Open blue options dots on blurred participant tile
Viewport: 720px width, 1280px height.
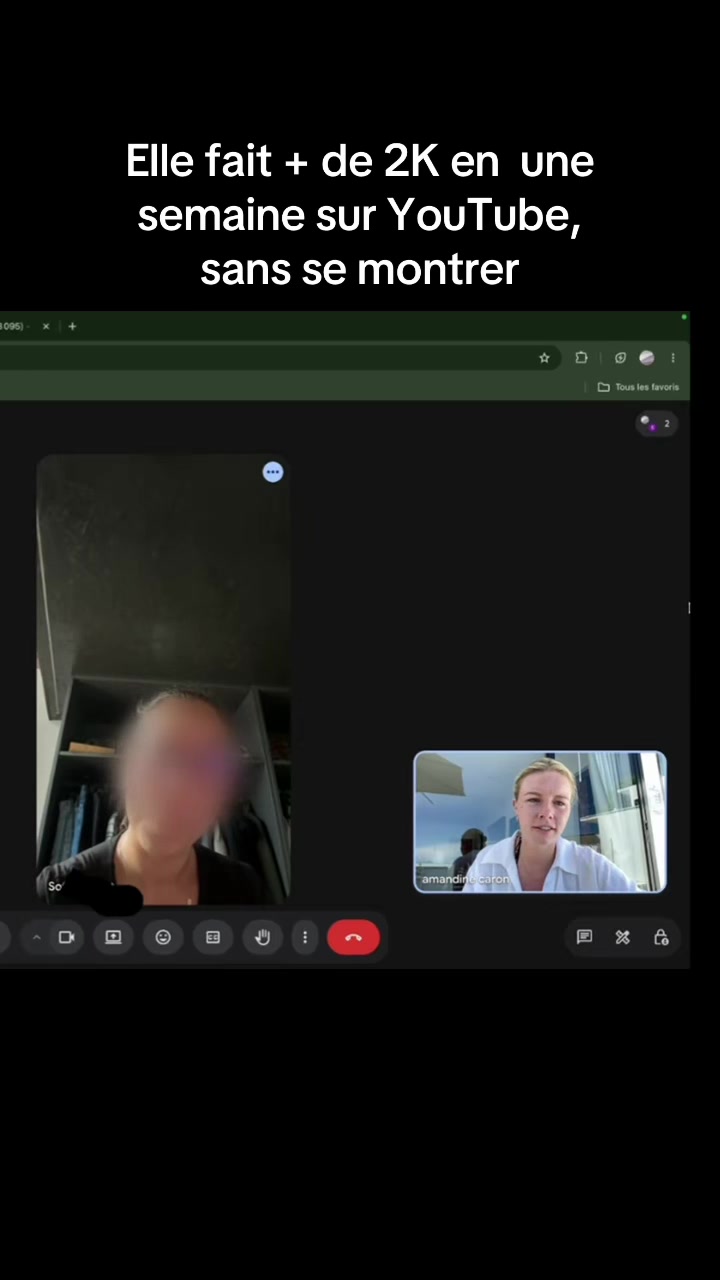point(273,472)
